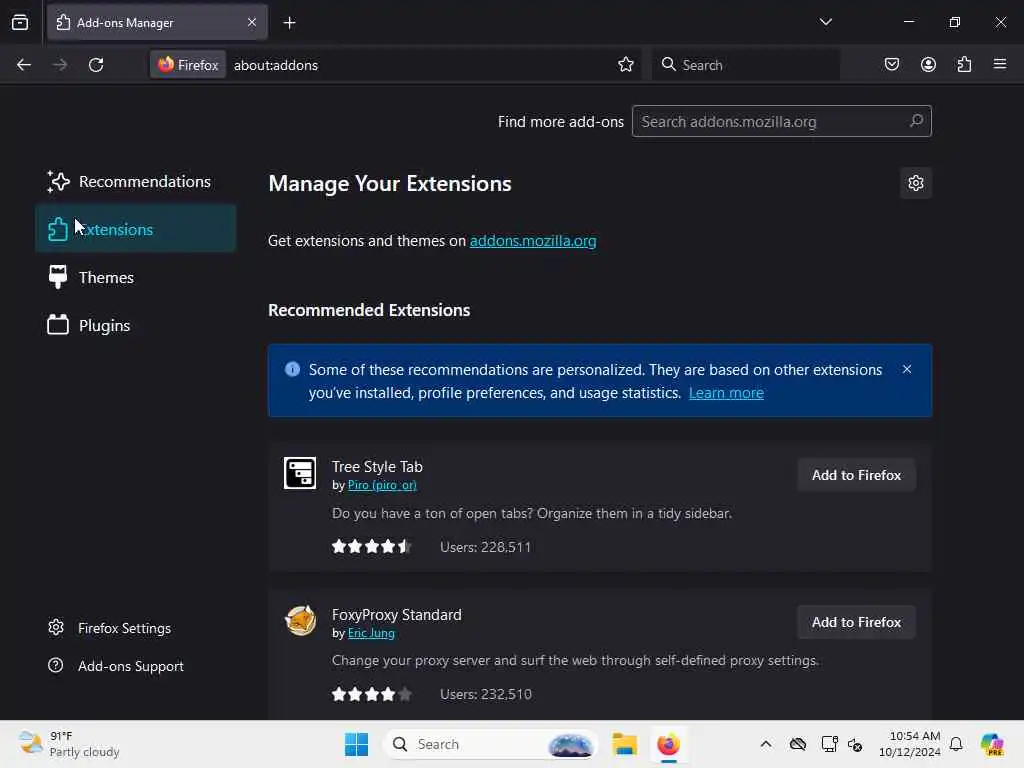Viewport: 1024px width, 768px height.
Task: Select the Add-ons Manager tab
Action: pyautogui.click(x=157, y=22)
